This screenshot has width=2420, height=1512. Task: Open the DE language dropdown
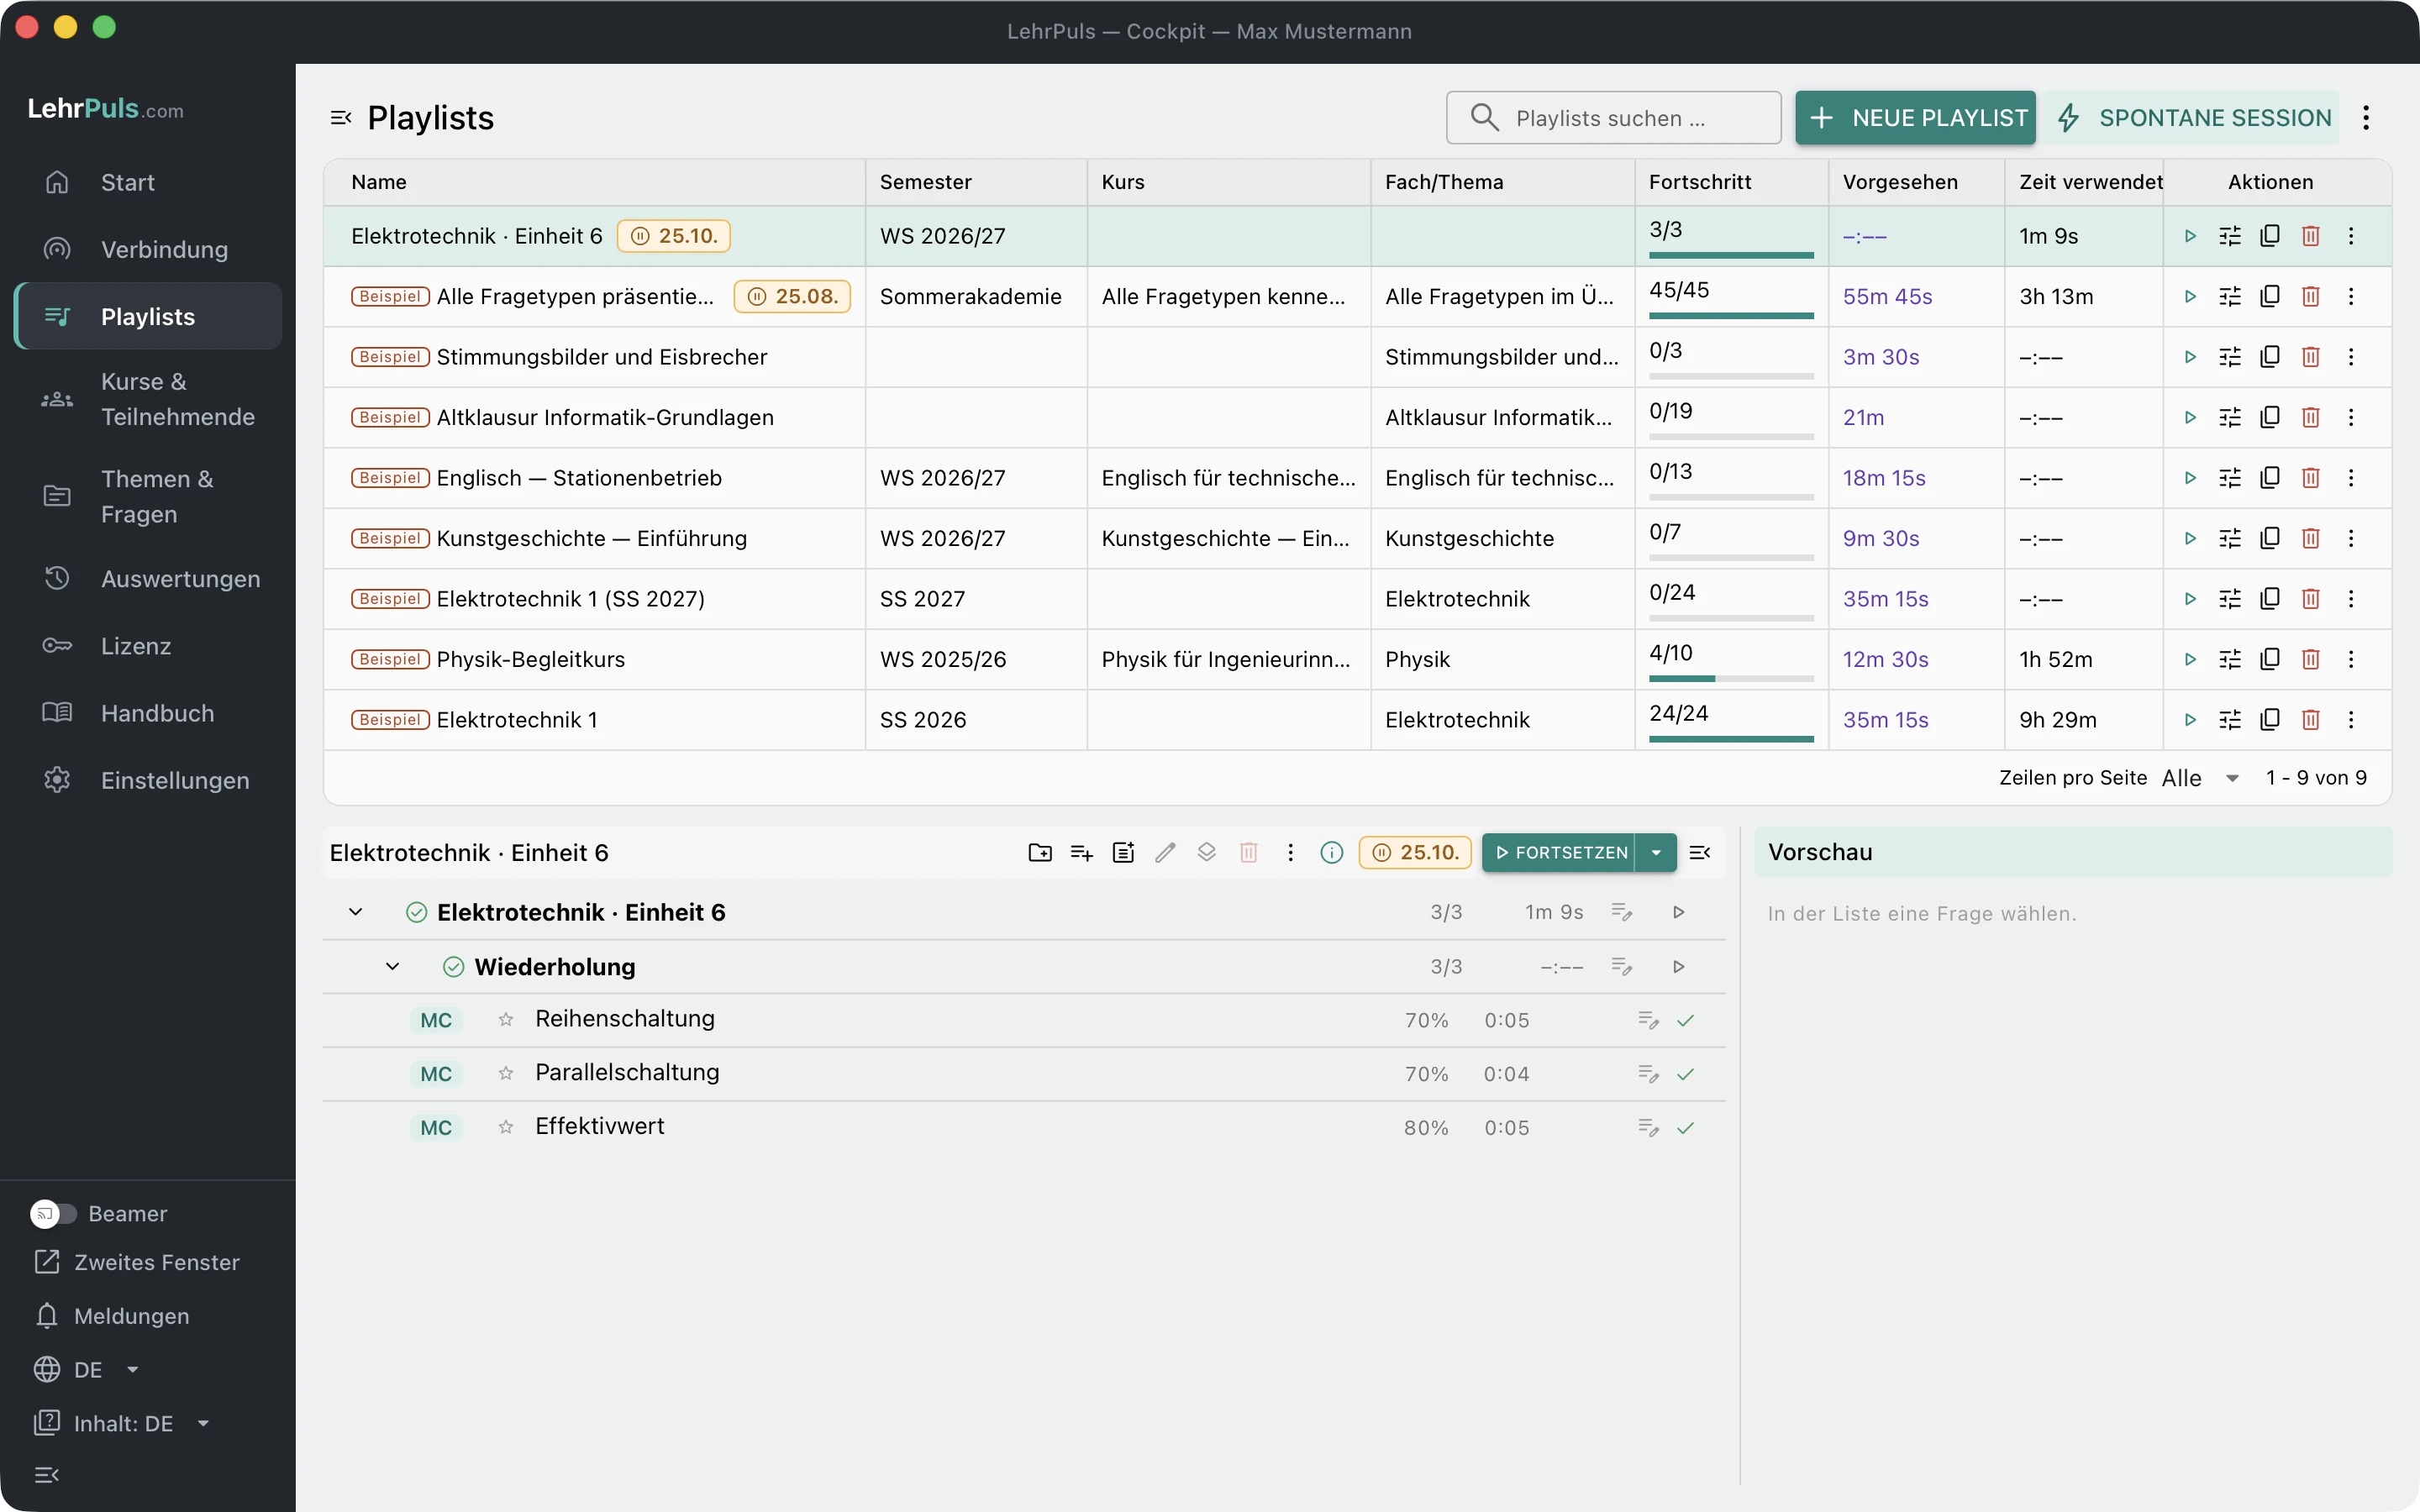[87, 1369]
